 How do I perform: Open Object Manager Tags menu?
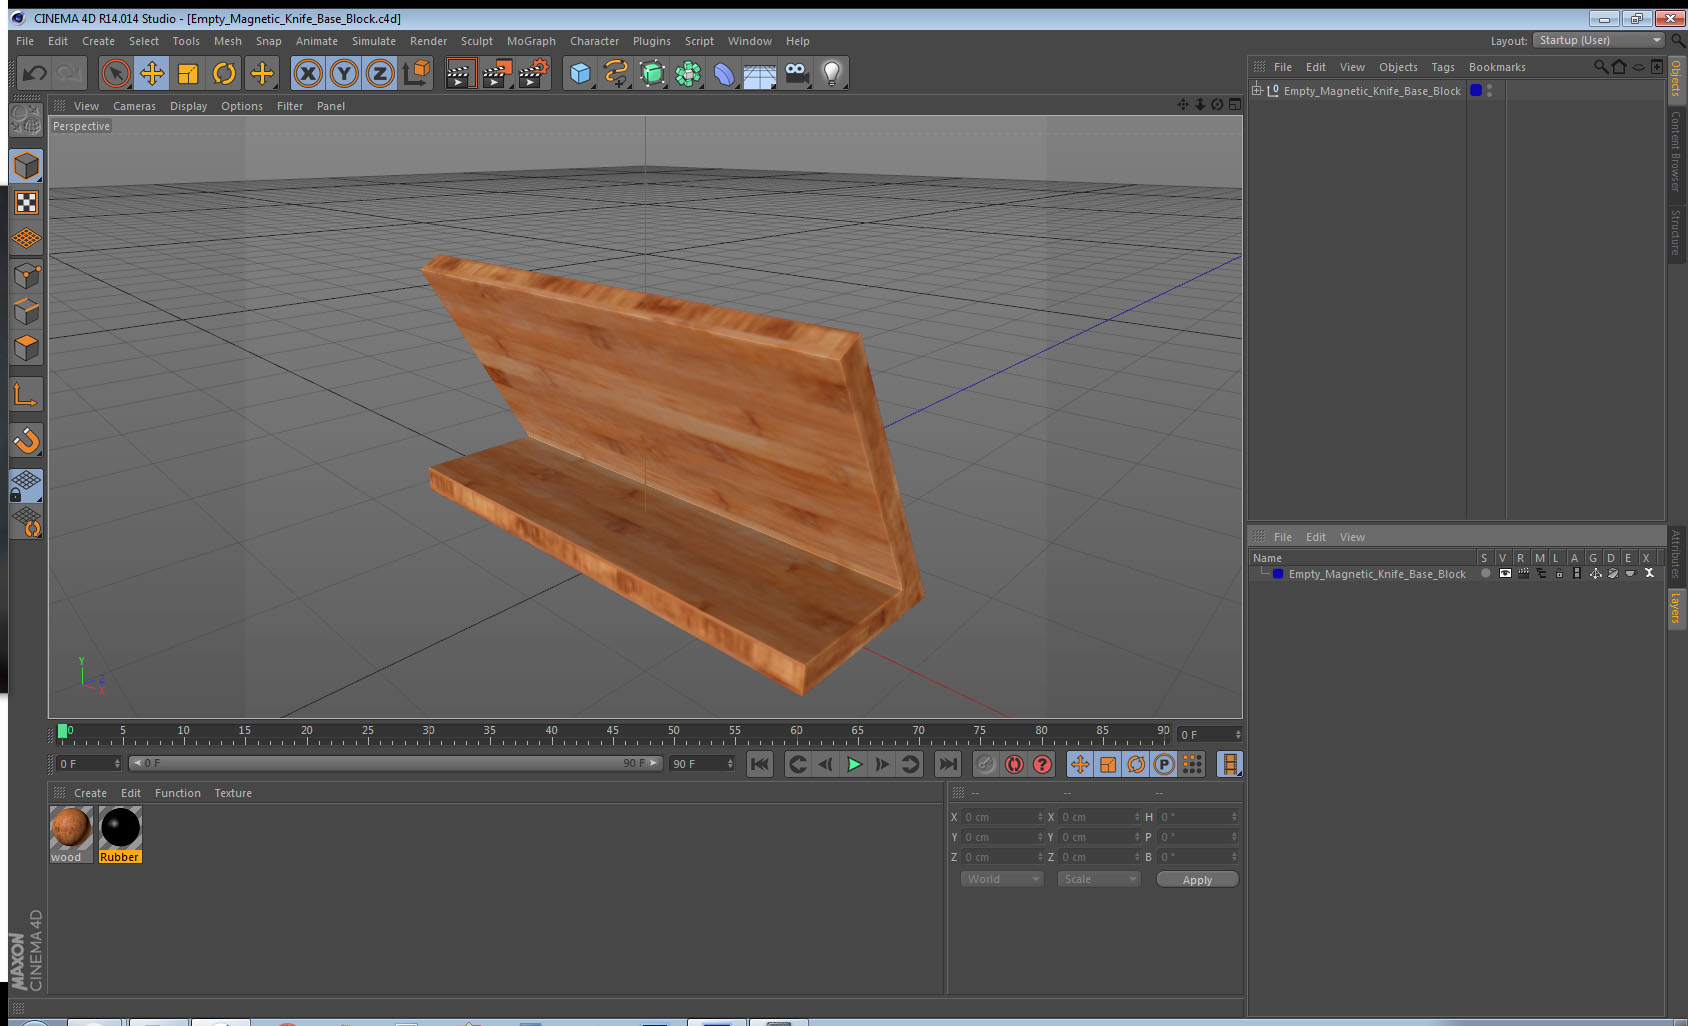point(1443,67)
